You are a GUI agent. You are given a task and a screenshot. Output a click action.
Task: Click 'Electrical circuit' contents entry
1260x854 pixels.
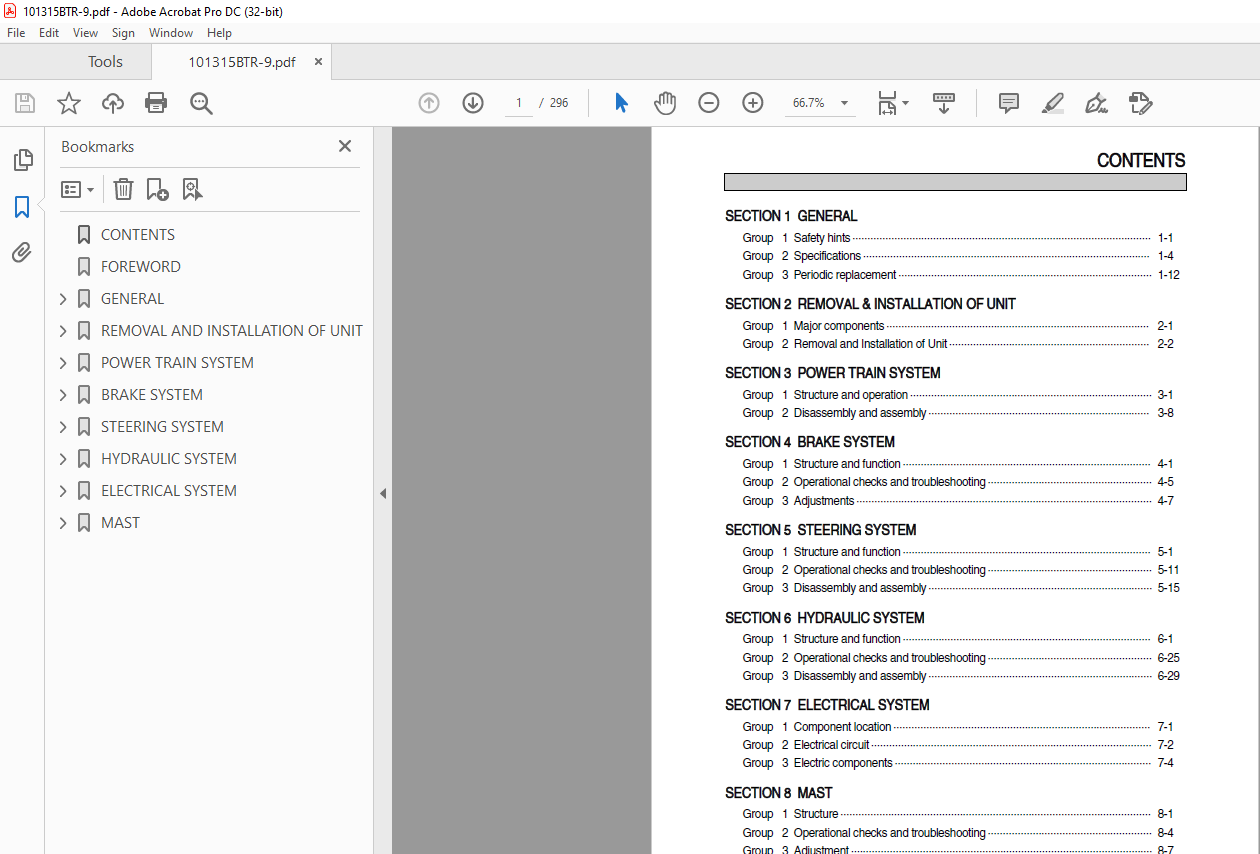832,745
